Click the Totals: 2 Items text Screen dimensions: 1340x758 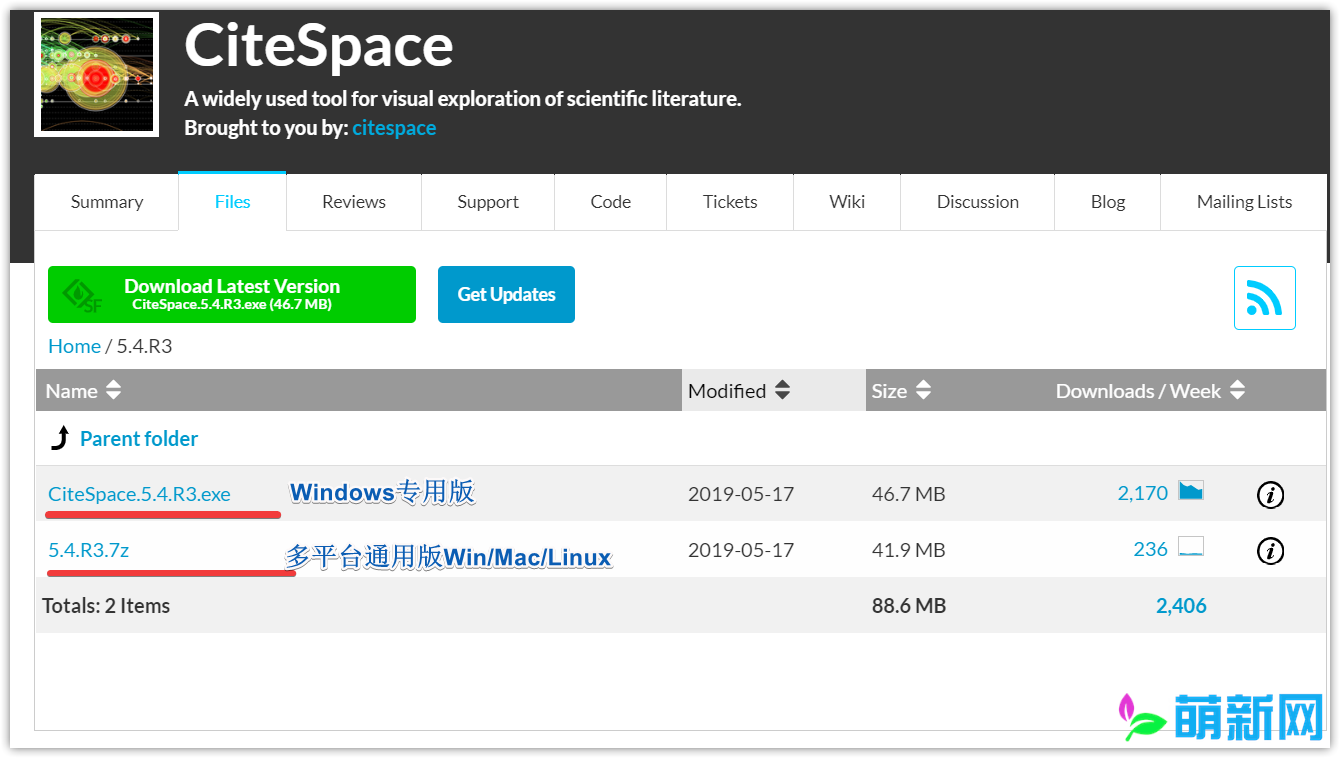[x=106, y=606]
